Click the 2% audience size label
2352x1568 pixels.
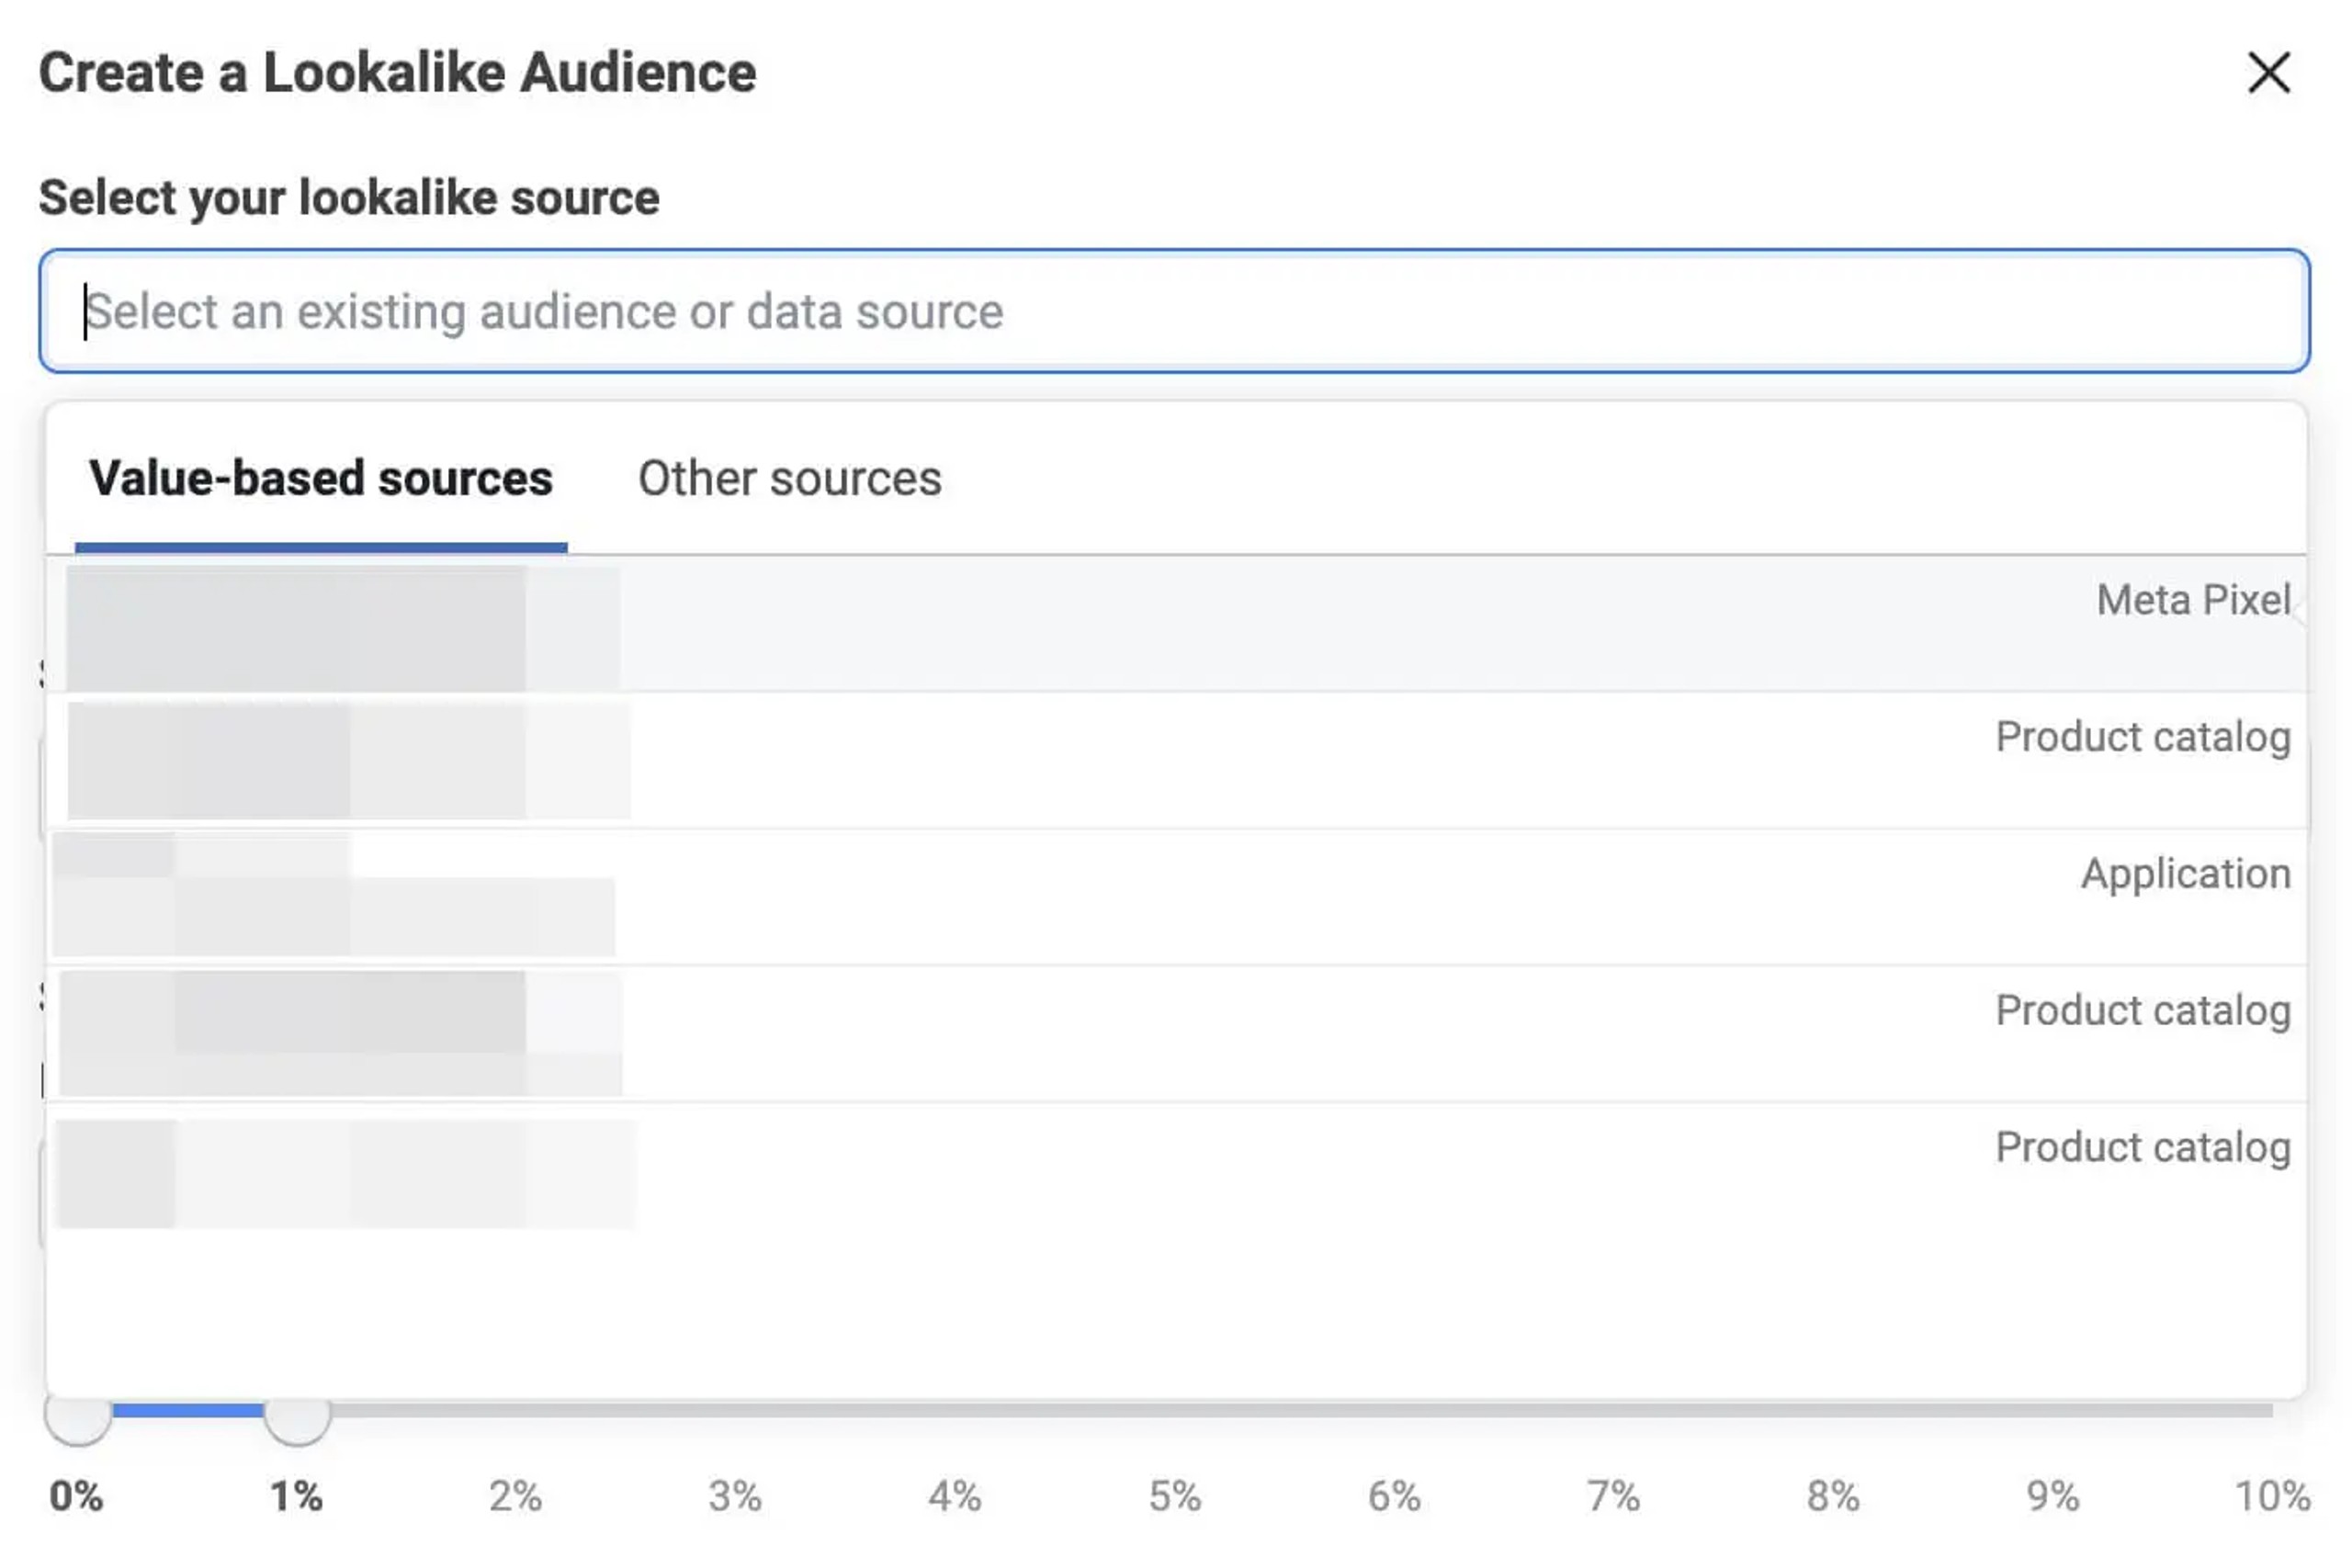[515, 1497]
